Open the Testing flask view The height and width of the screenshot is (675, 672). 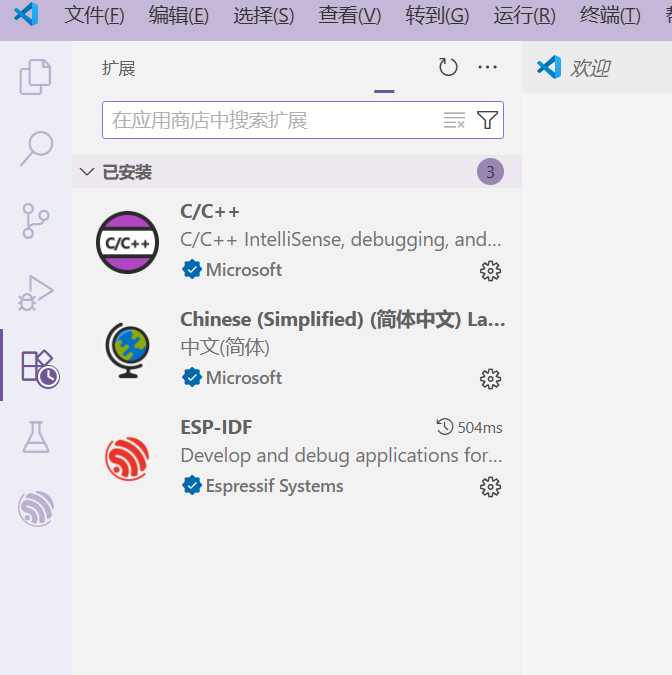point(36,437)
